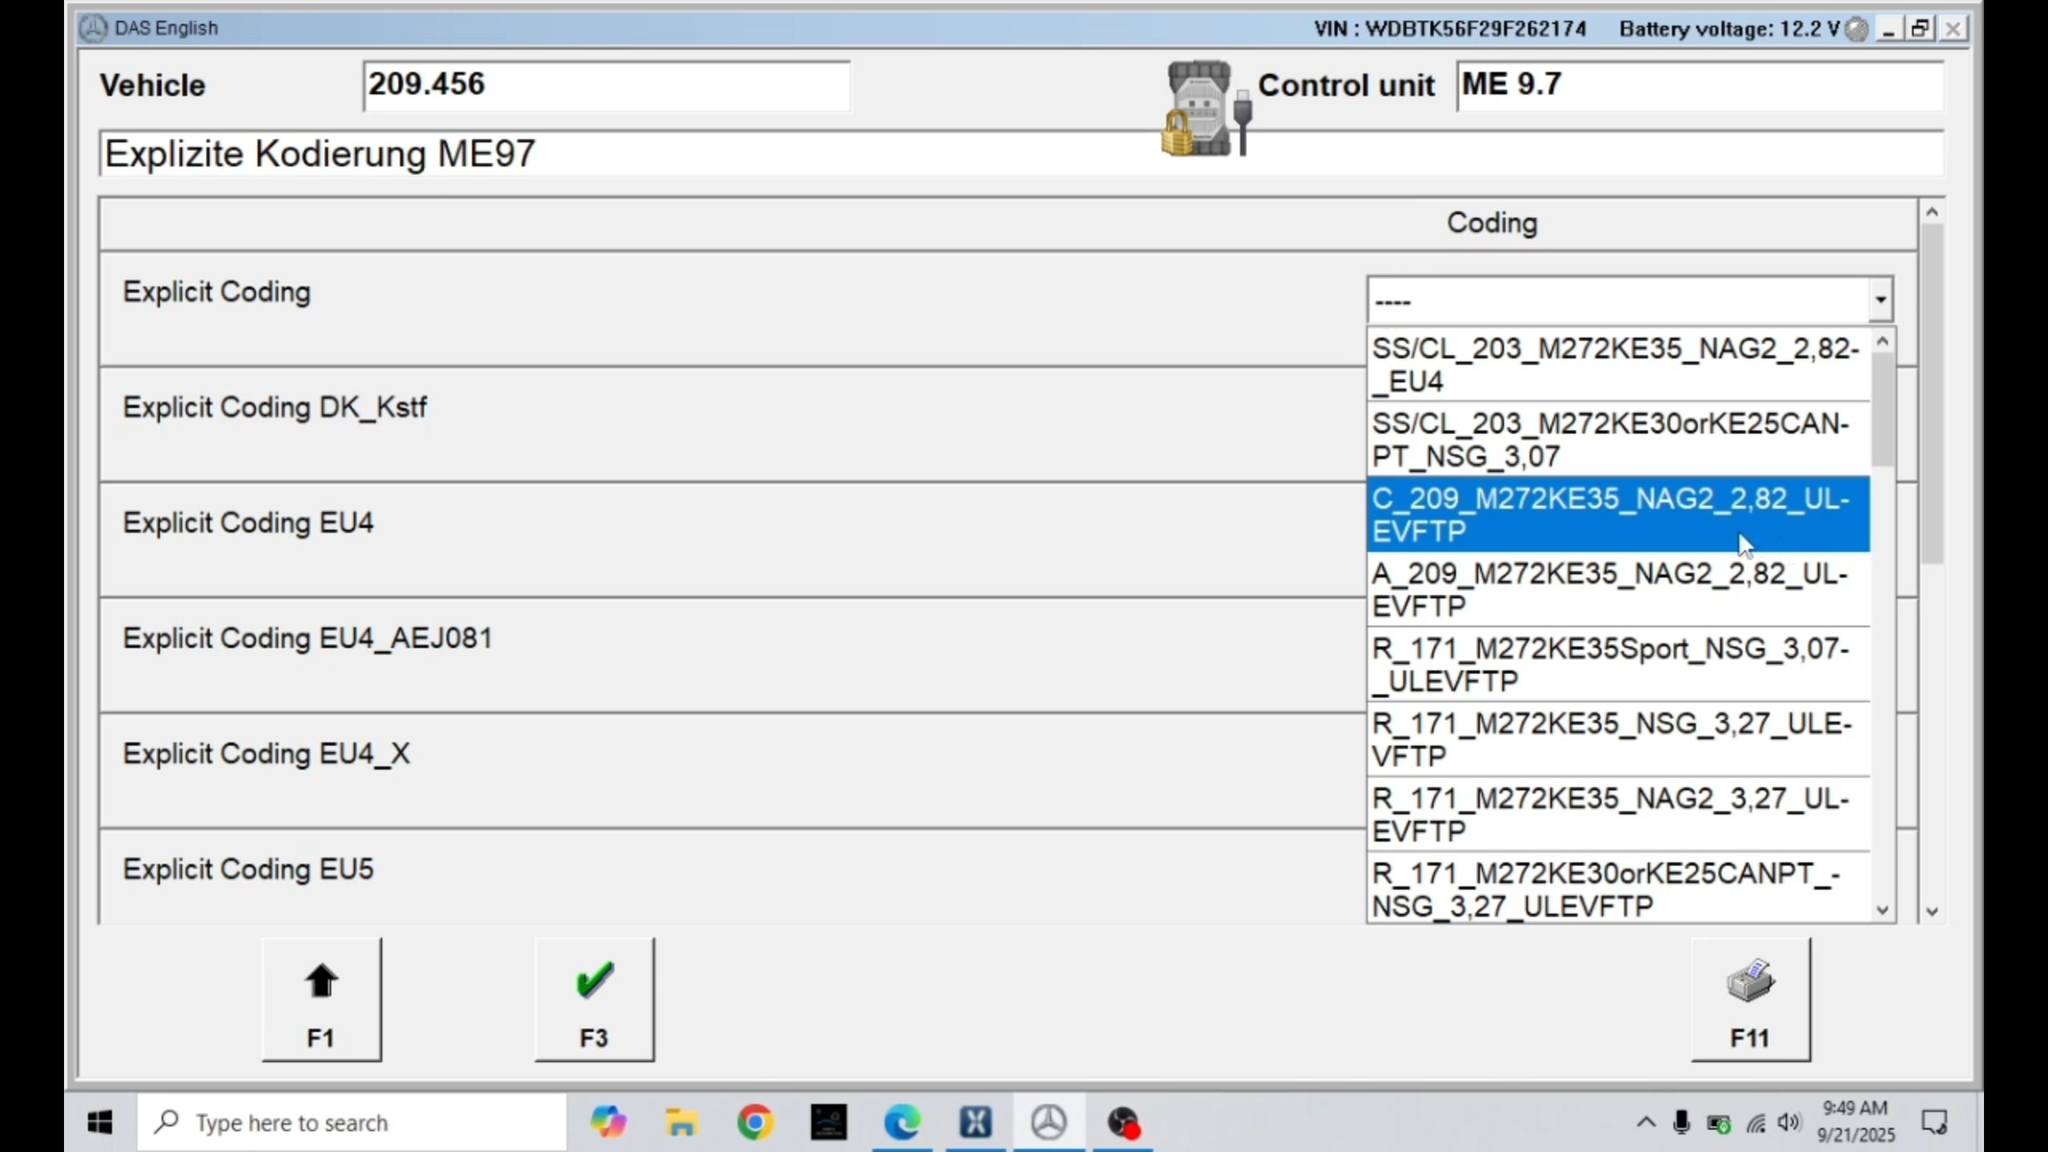Show hidden system tray icons
The width and height of the screenshot is (2048, 1152).
(x=1646, y=1123)
